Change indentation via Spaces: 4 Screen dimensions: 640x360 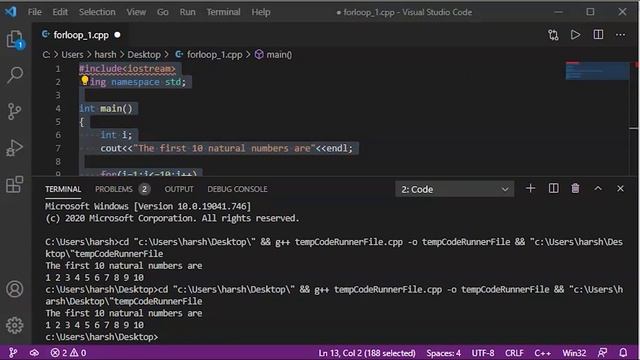click(443, 353)
